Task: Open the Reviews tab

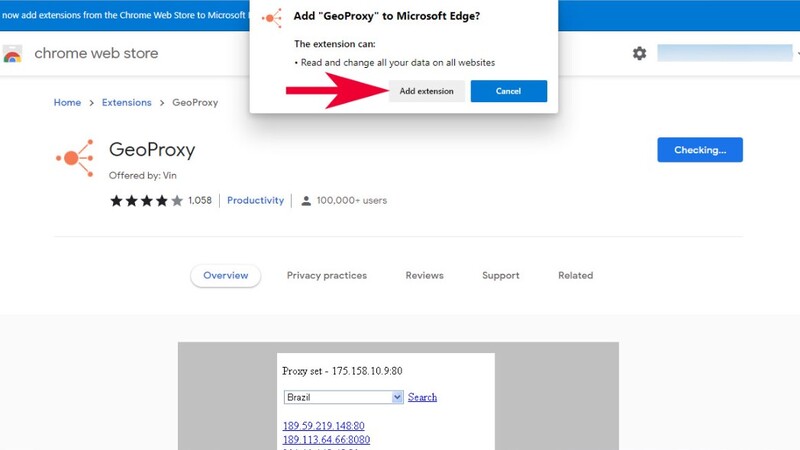Action: 424,276
